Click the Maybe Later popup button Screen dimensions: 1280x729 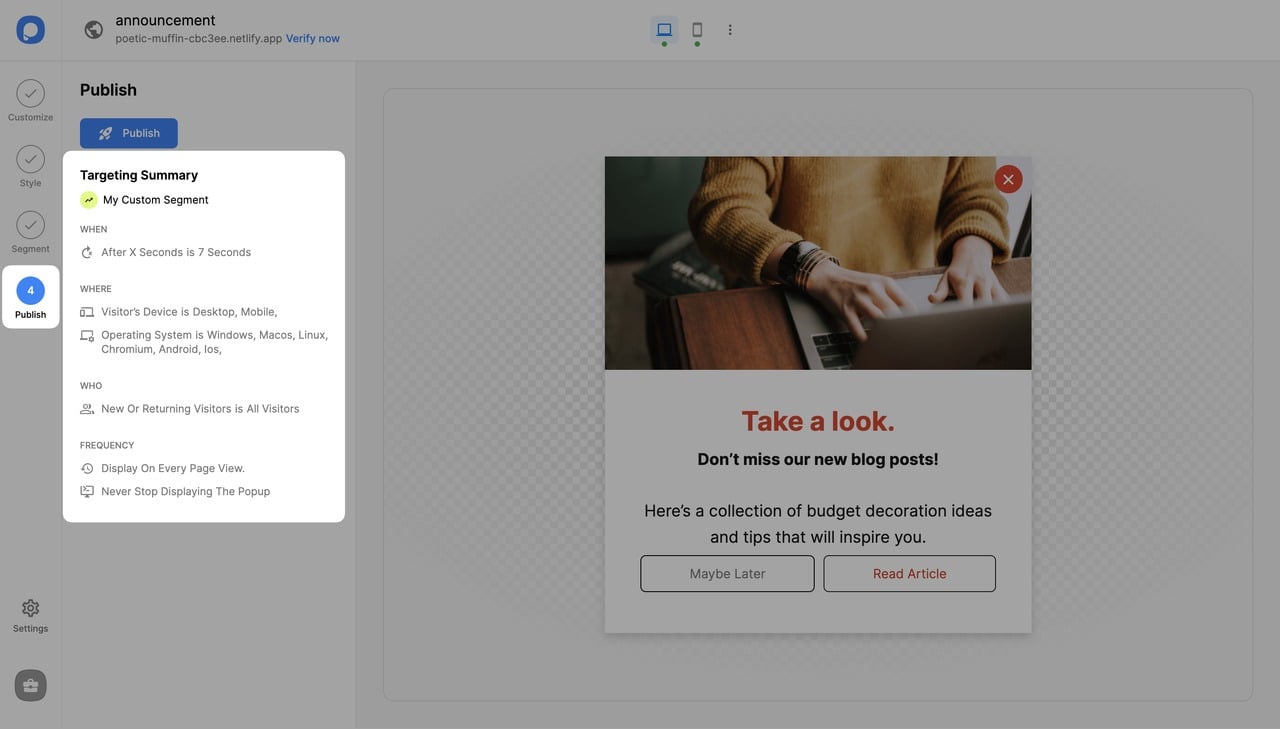(727, 574)
